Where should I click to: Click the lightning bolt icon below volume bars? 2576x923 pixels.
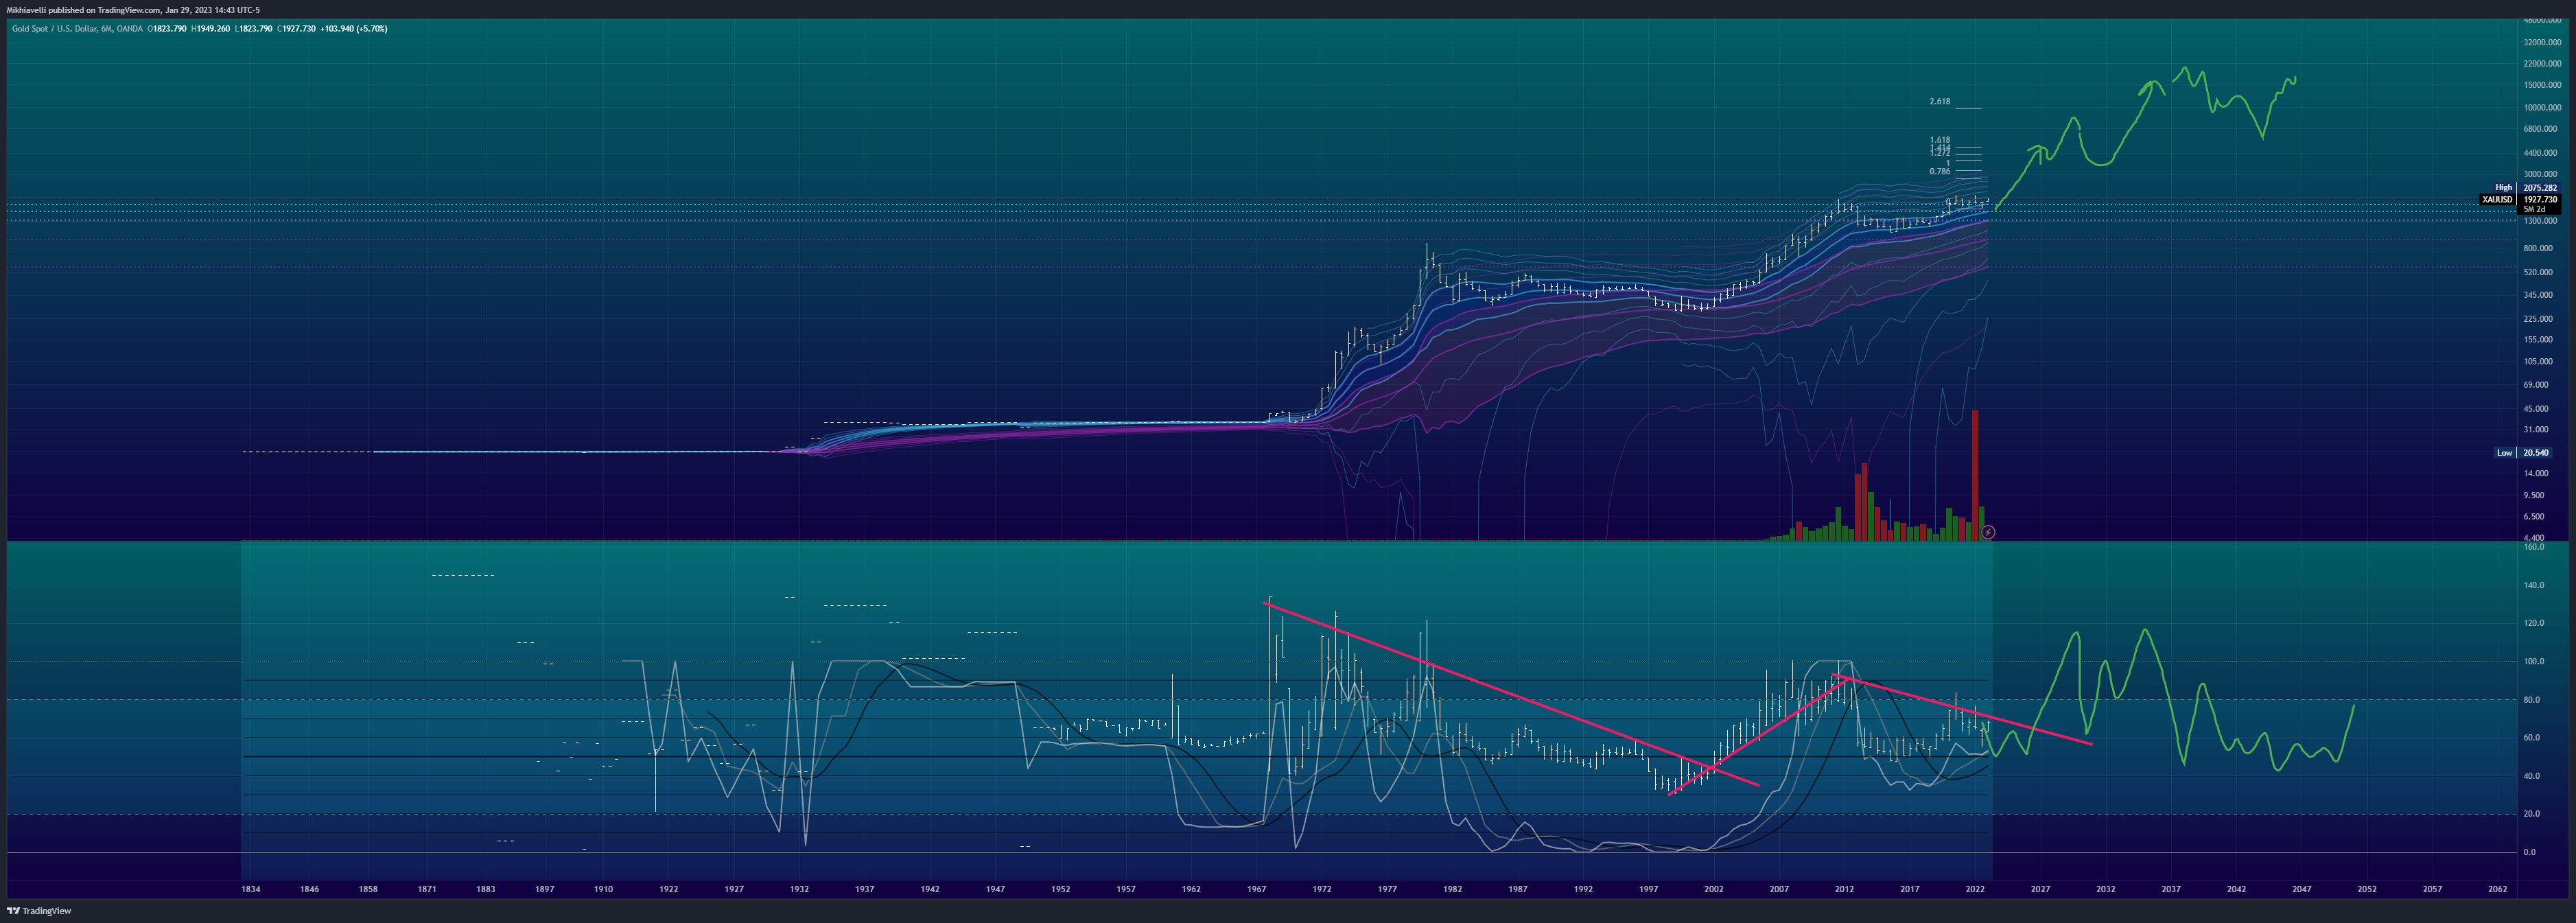click(x=1988, y=533)
